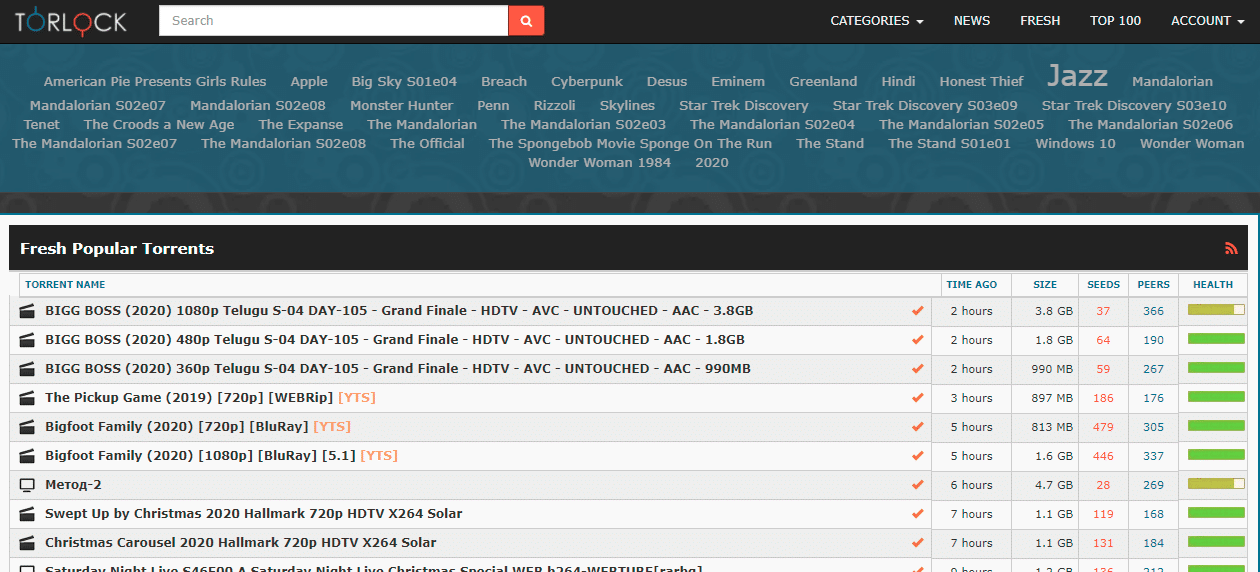Screen dimensions: 1260x572
Task: Open BIGG BOSS 1080p Telugu Grand Finale torrent
Action: coord(399,311)
